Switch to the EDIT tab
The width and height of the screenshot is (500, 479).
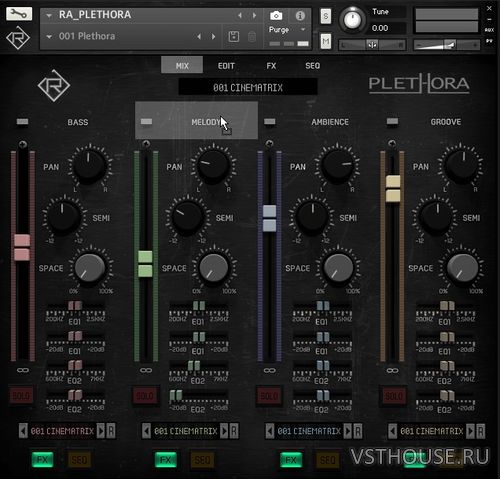click(226, 66)
